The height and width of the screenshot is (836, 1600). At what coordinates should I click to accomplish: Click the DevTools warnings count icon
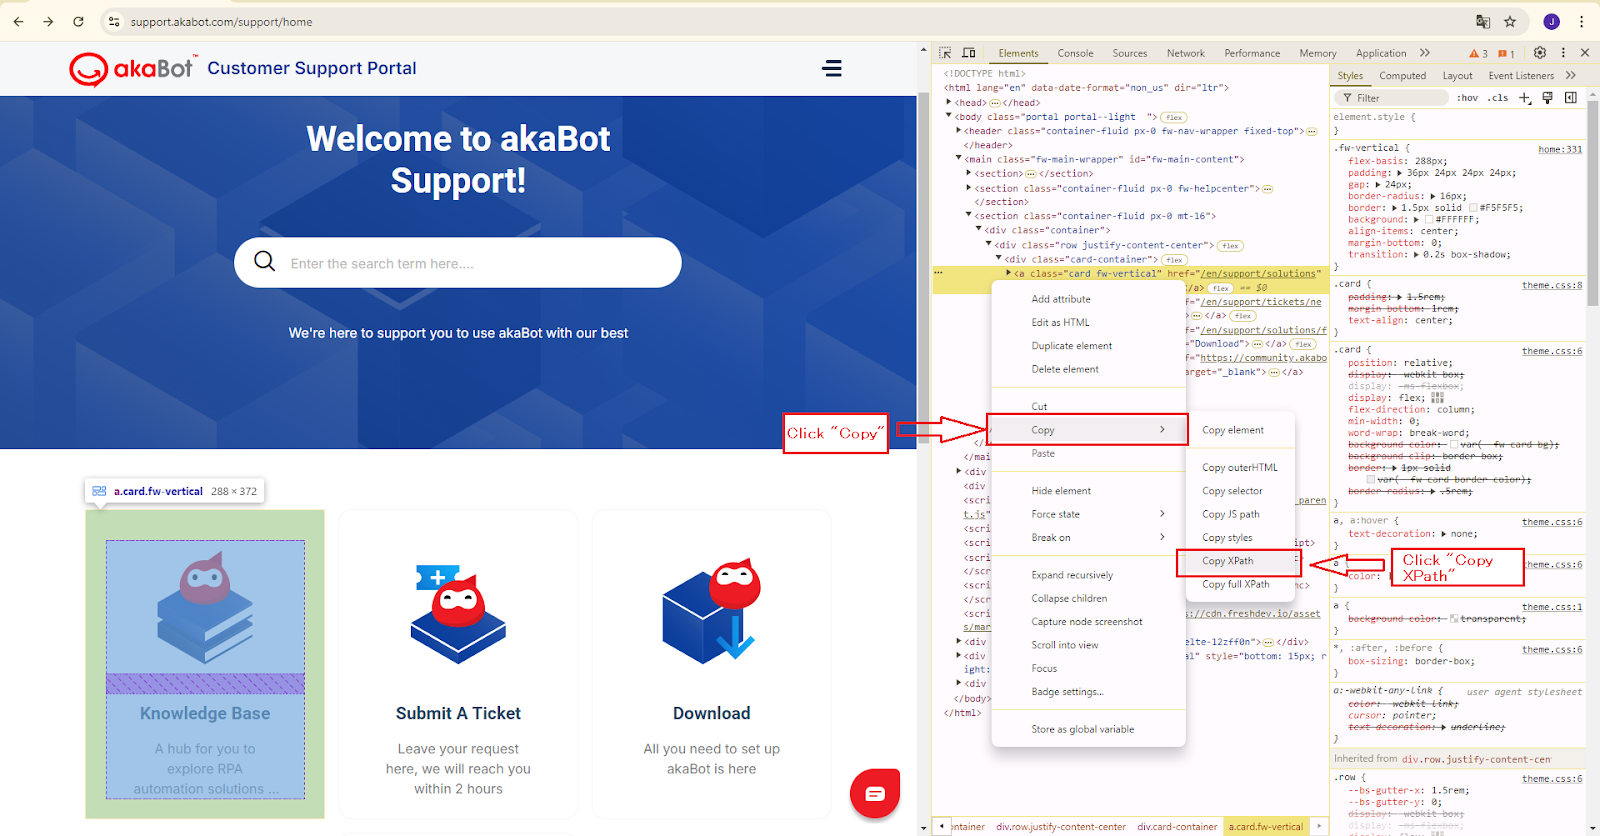1478,53
